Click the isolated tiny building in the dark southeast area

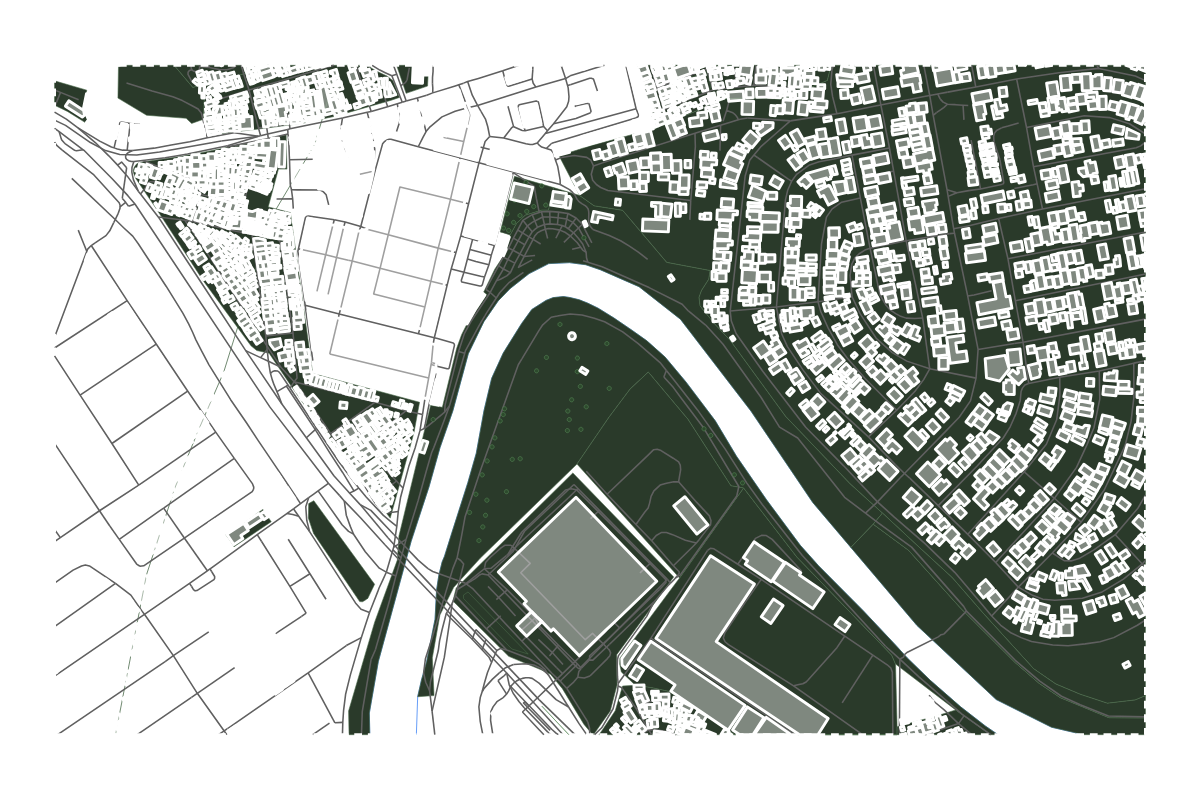1126,664
